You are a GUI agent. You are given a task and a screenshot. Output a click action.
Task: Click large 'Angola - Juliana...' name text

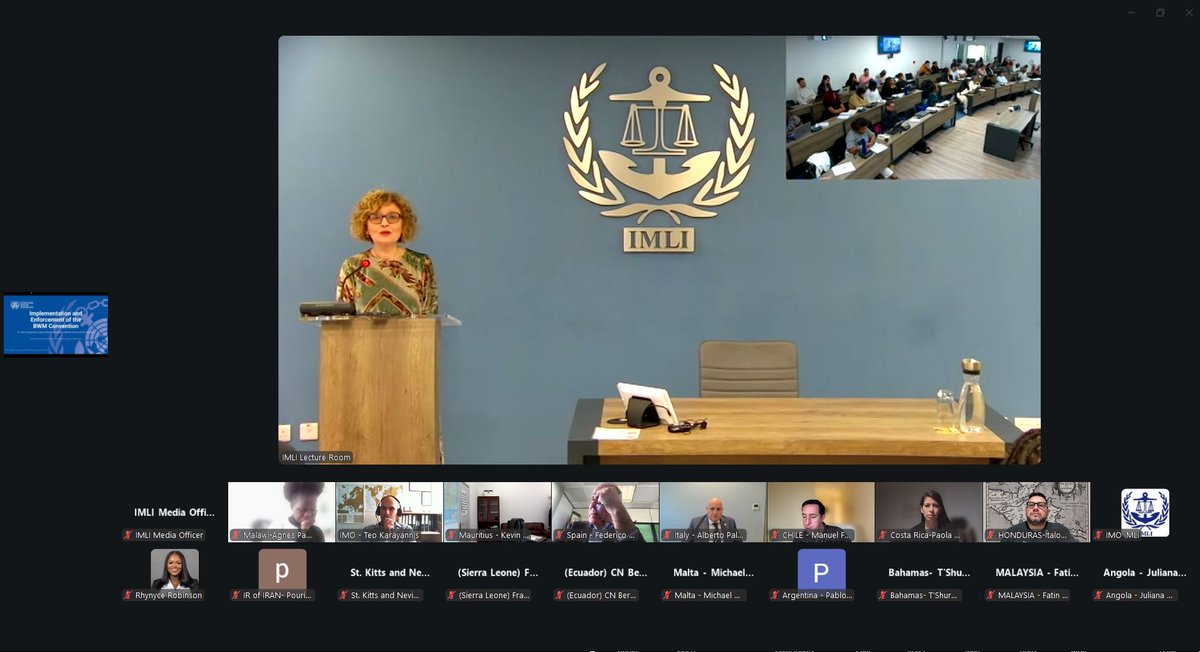[1145, 573]
